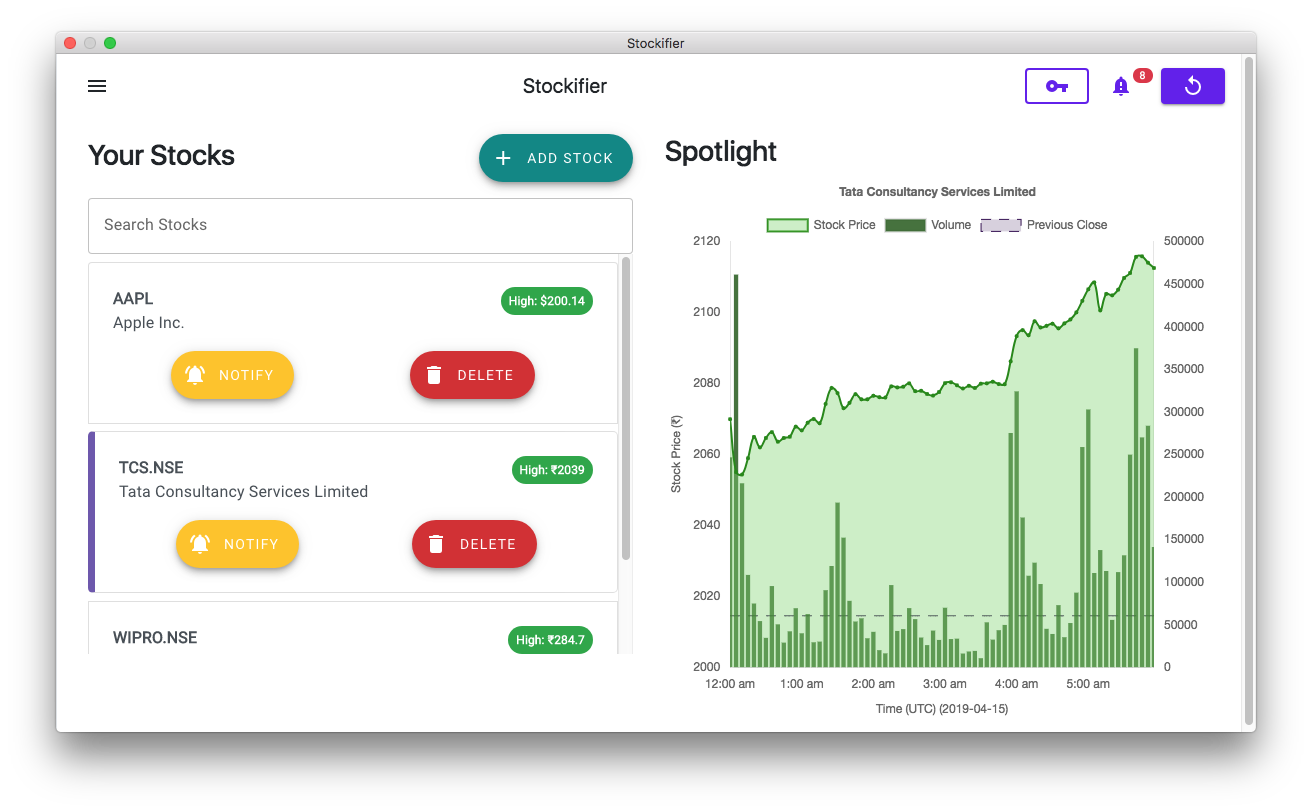
Task: Open the hamburger navigation menu
Action: click(97, 86)
